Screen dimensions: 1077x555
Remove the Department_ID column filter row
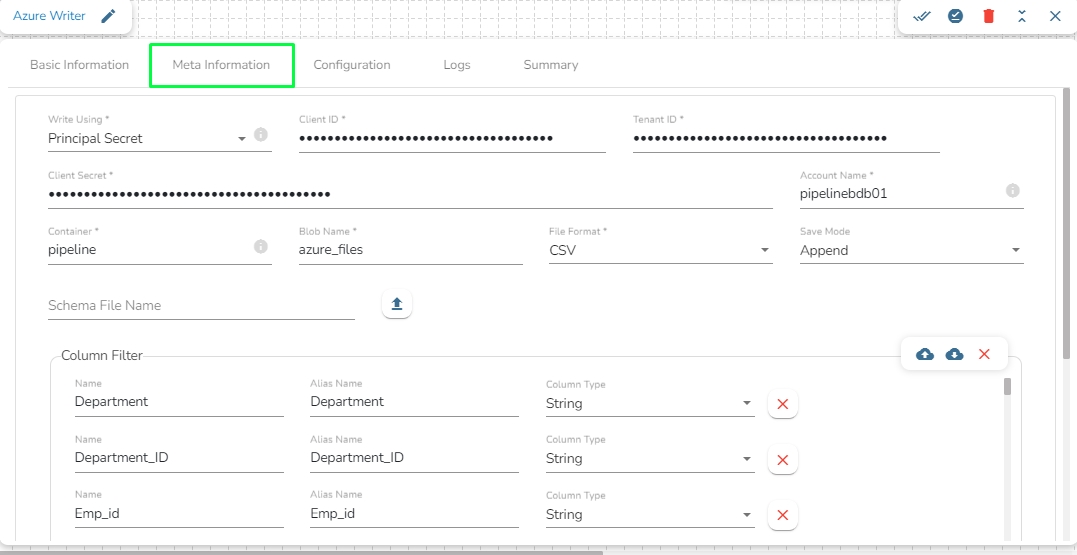783,459
